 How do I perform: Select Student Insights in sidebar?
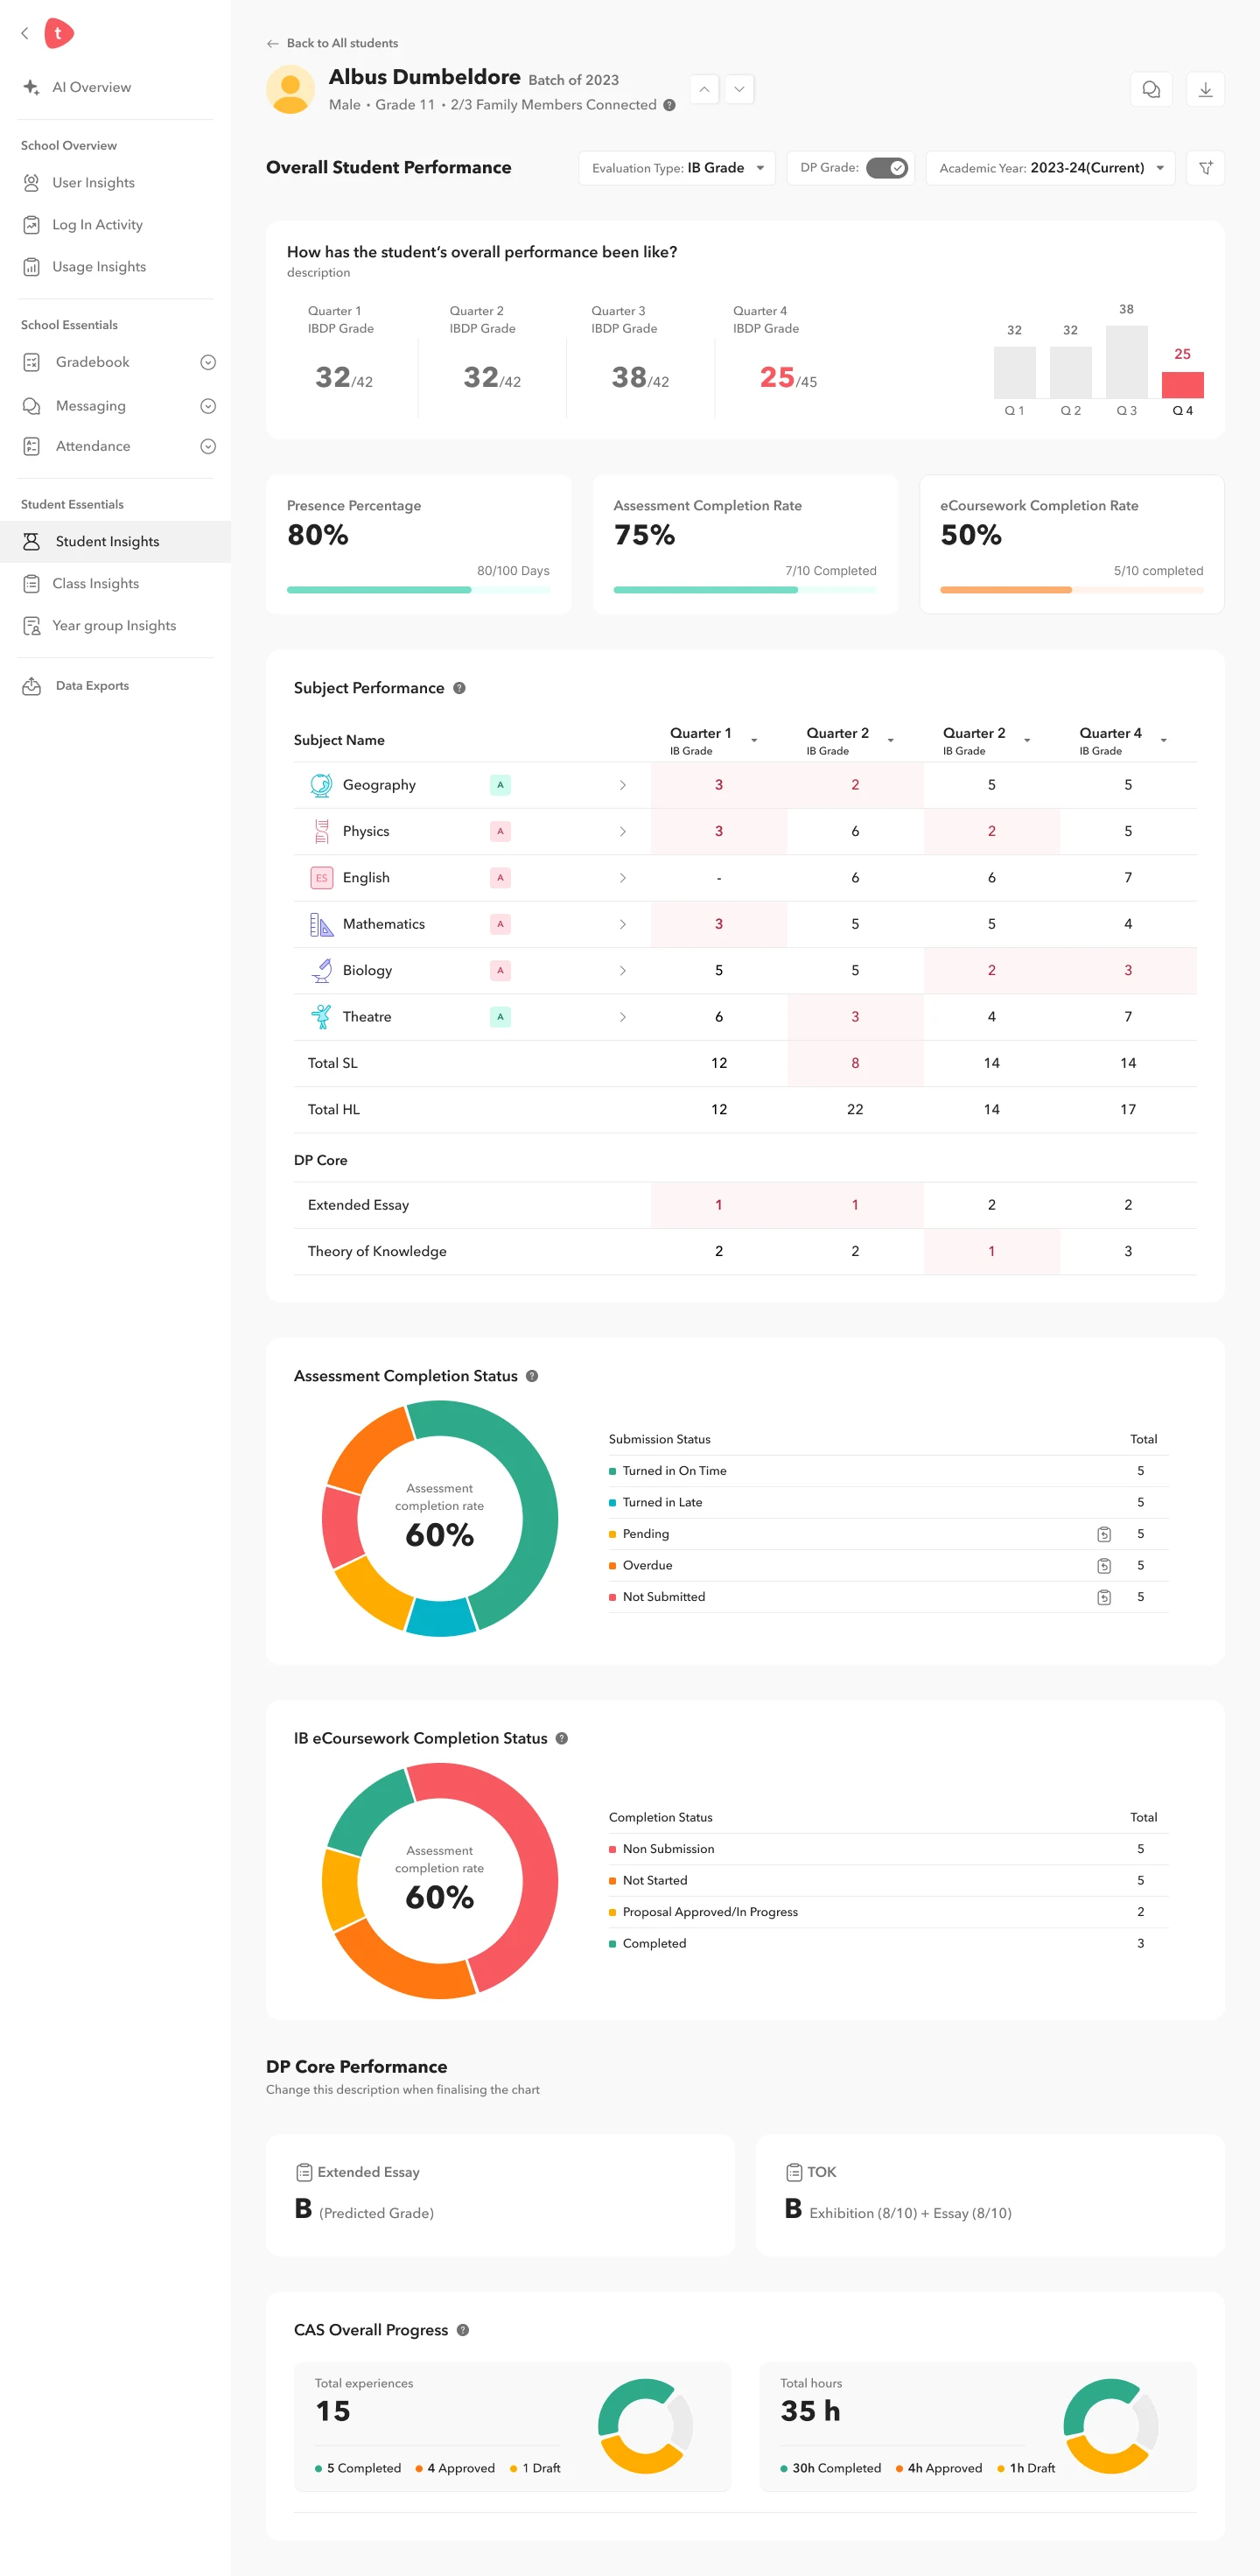pos(115,542)
